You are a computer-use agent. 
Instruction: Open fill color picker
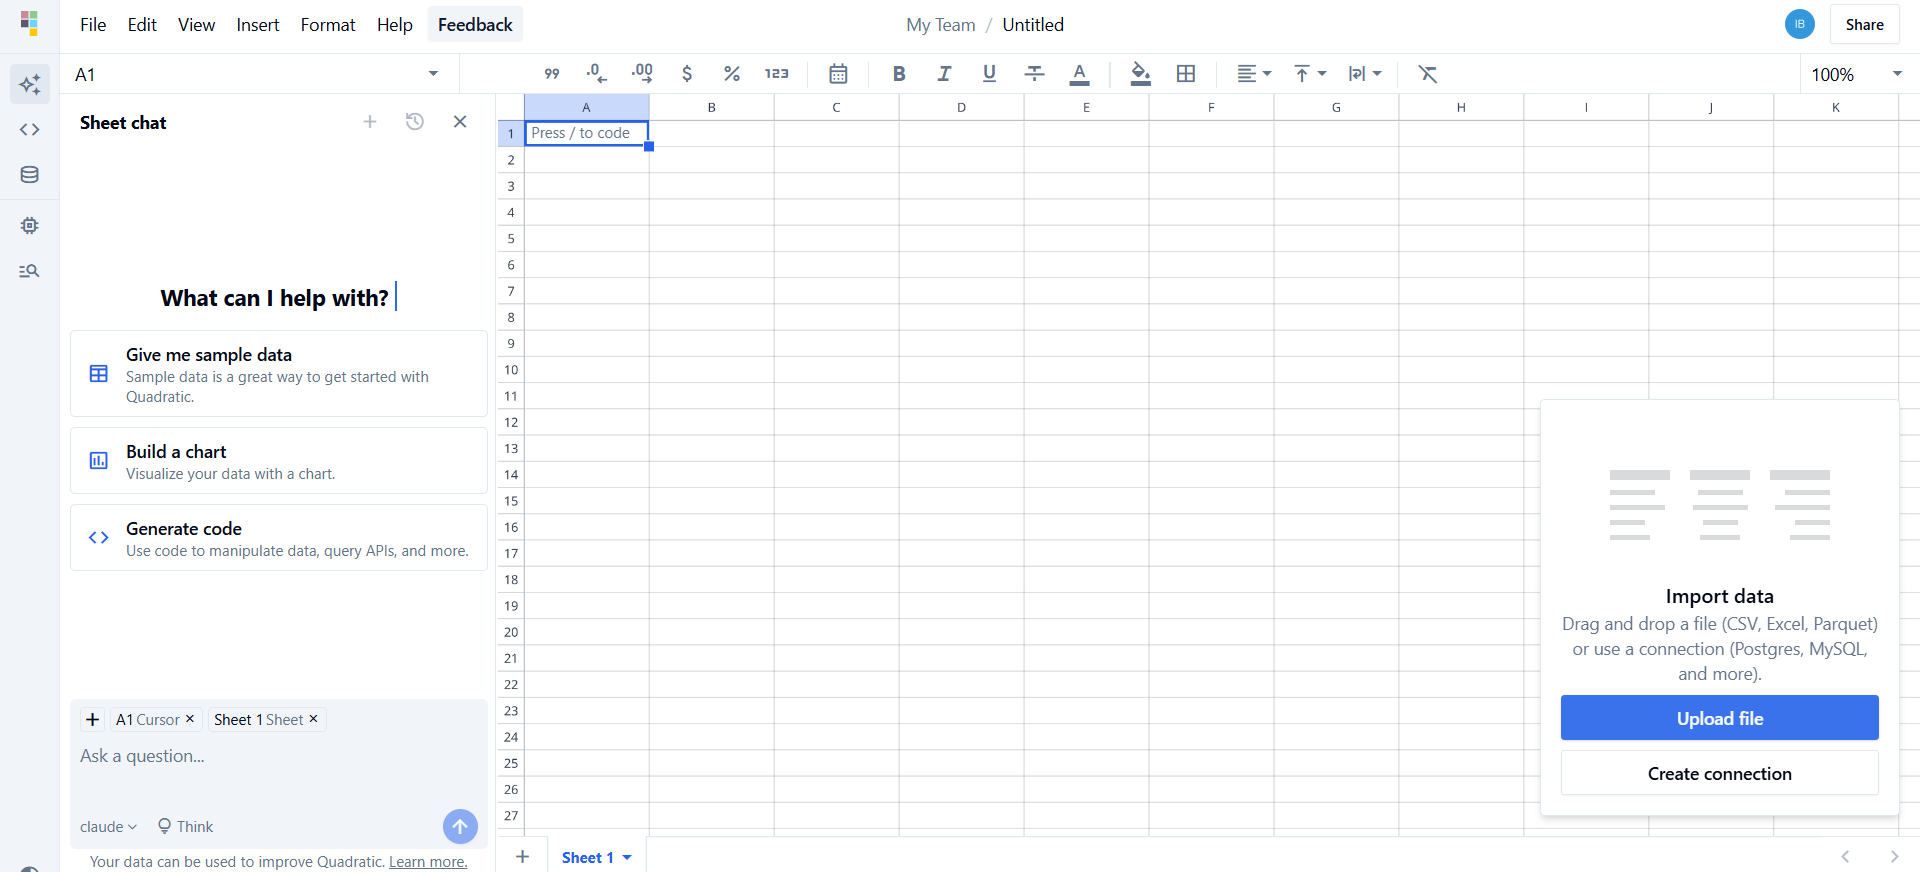[x=1140, y=74]
